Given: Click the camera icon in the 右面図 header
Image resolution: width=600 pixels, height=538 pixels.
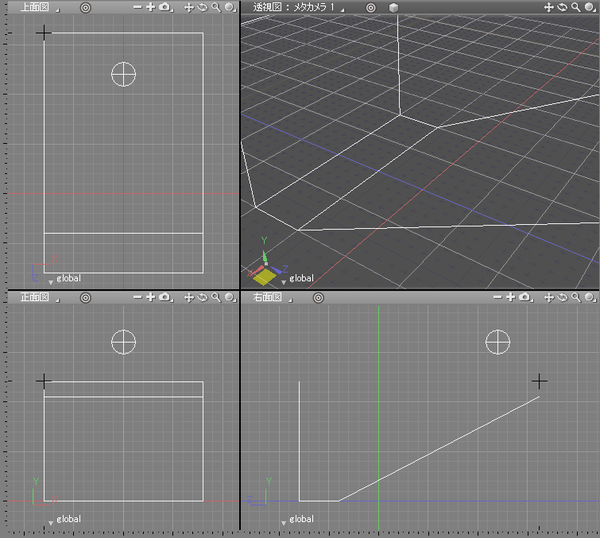Looking at the screenshot, I should [525, 297].
